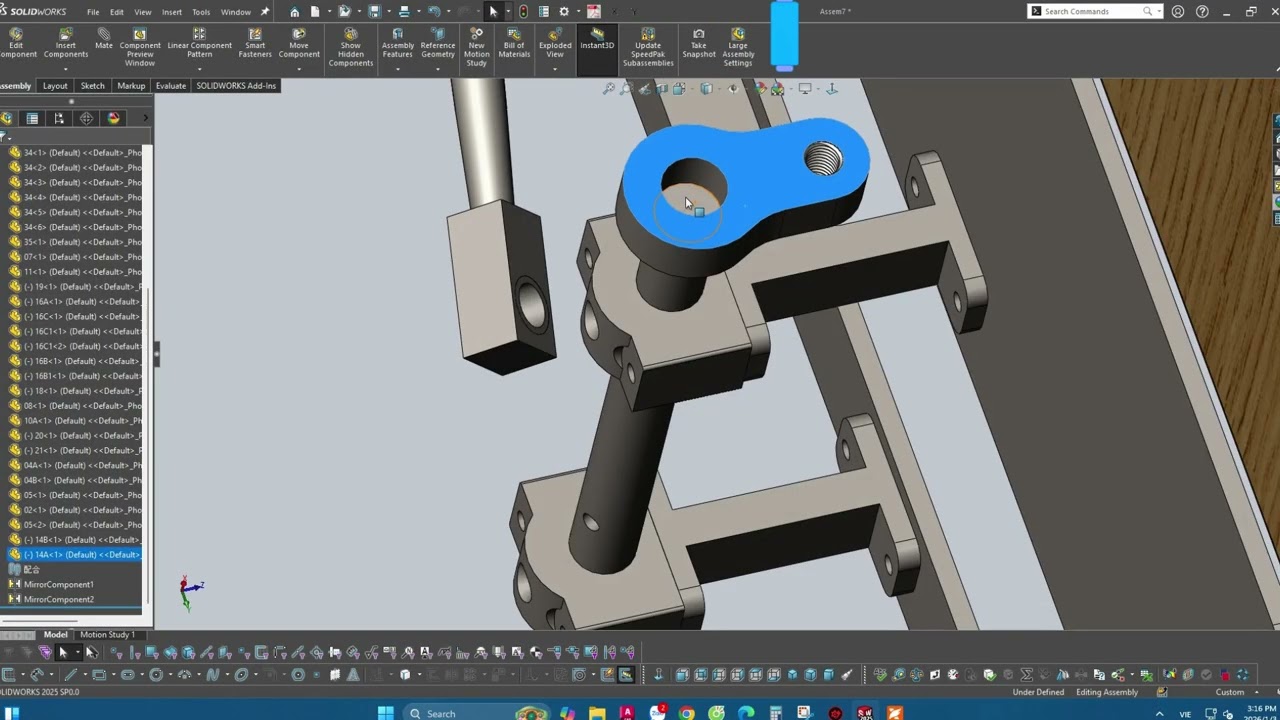Select component 34<1> in the tree
The image size is (1280, 720).
pos(75,153)
